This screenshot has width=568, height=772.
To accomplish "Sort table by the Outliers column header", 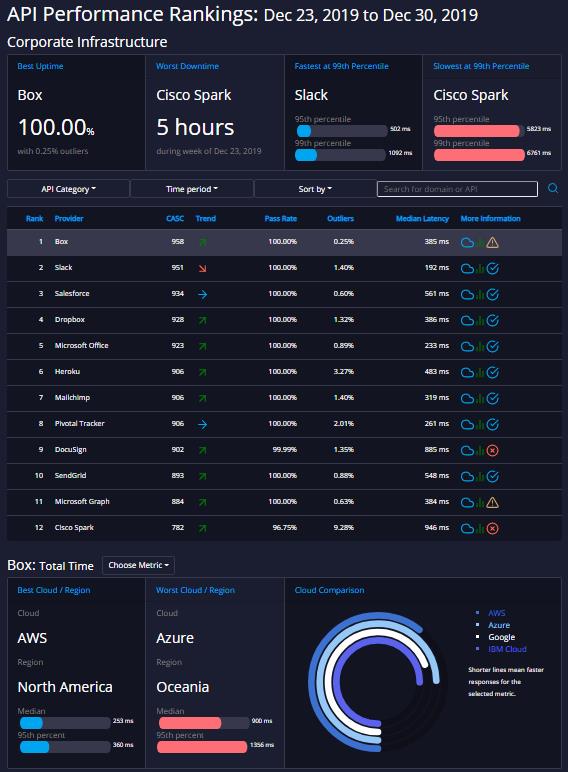I will (x=341, y=219).
